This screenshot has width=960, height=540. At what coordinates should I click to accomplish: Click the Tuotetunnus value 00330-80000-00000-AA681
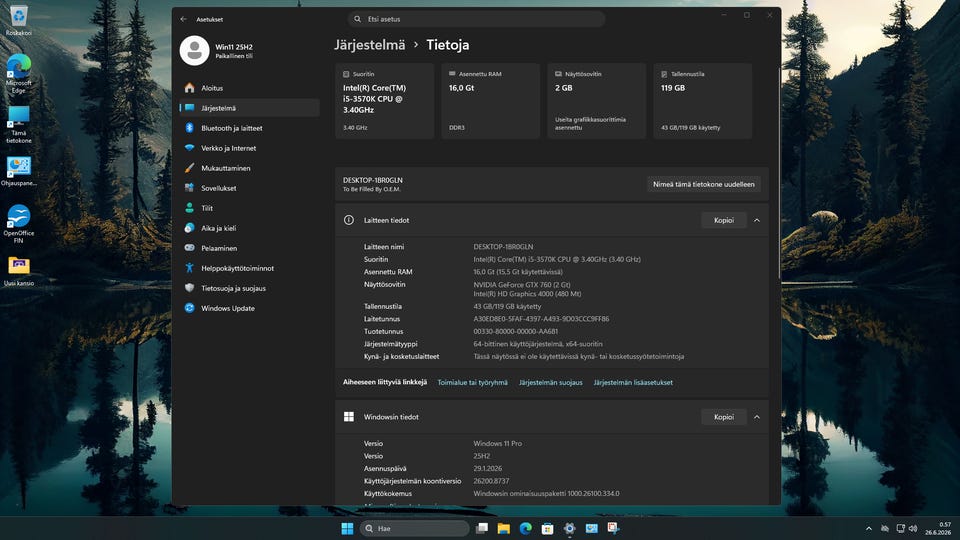tap(516, 331)
